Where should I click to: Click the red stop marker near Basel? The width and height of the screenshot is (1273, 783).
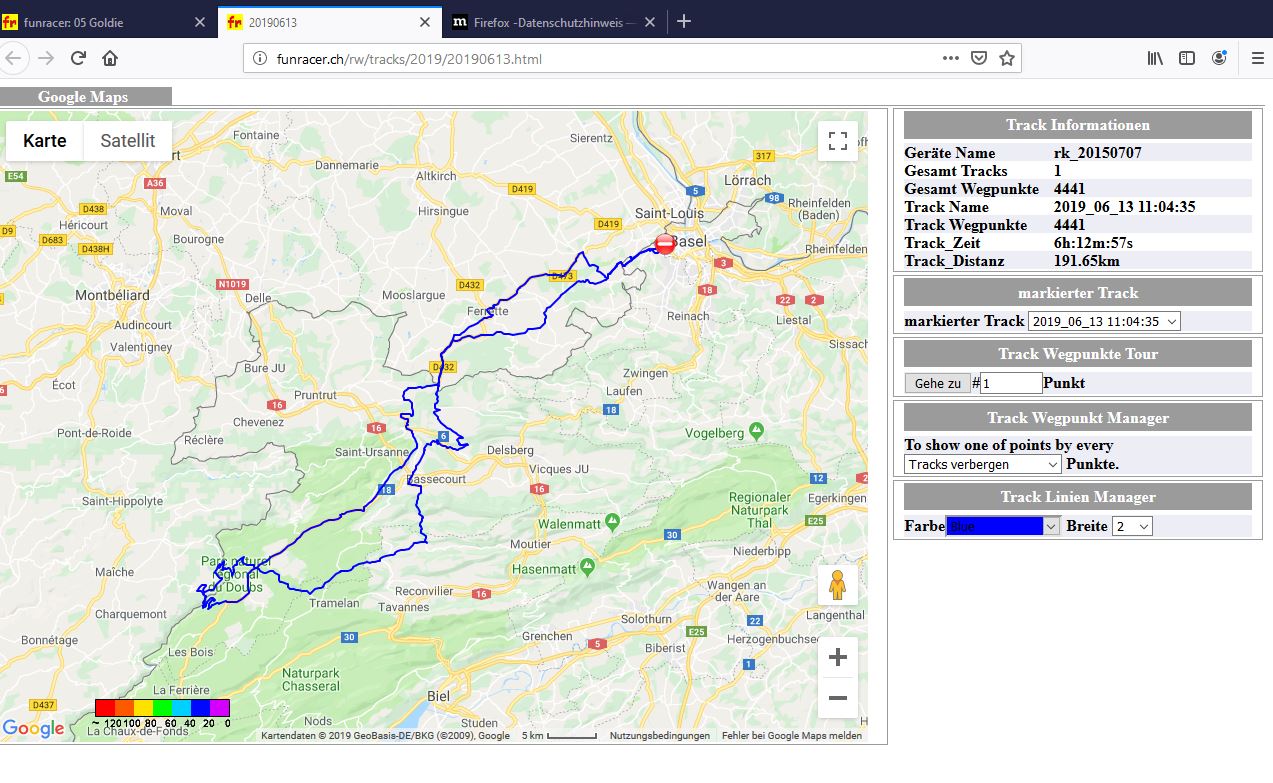(665, 244)
